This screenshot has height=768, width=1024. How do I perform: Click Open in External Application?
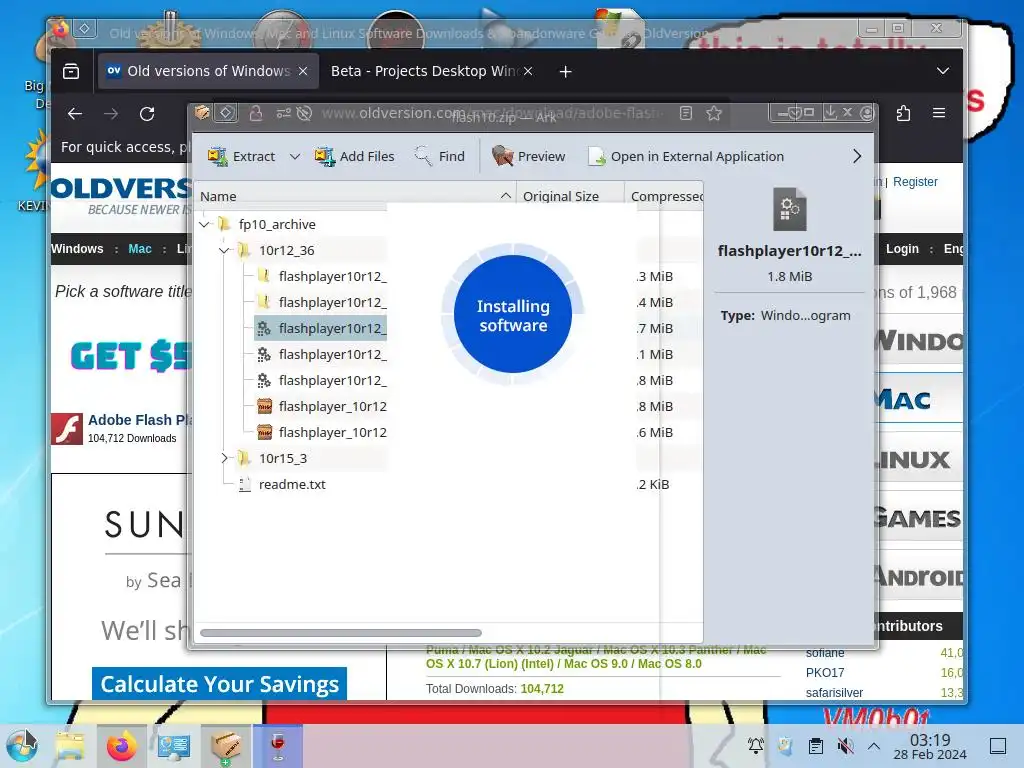686,157
